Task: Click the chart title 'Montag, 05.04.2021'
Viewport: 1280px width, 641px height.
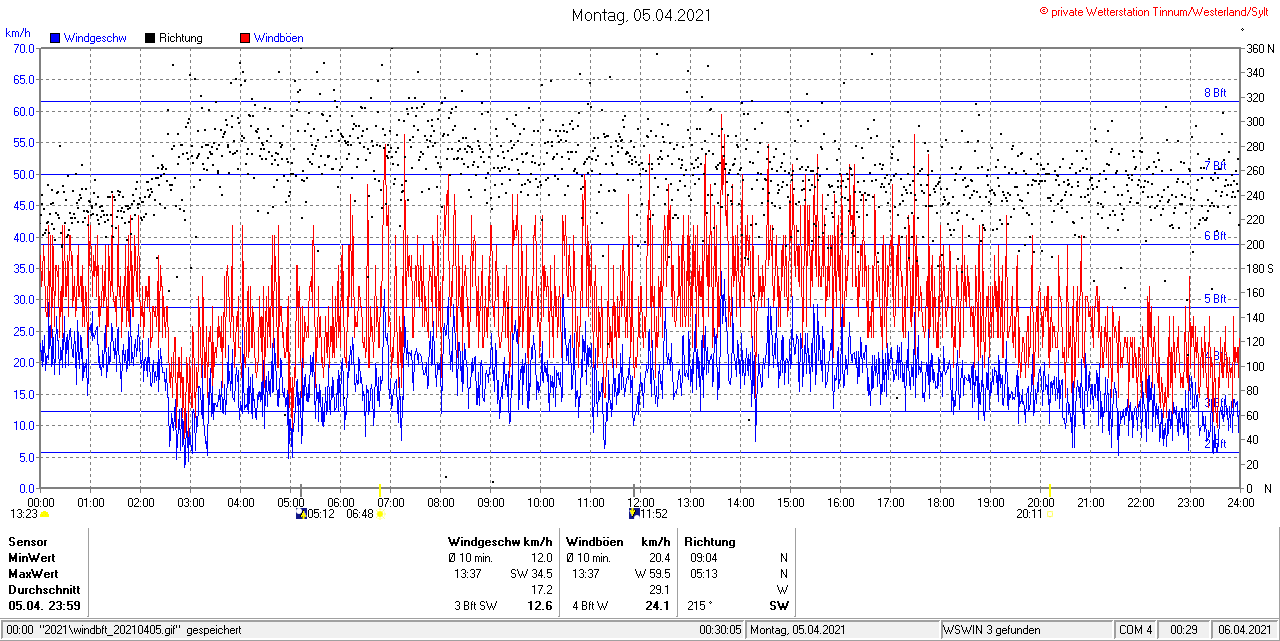Action: (640, 15)
